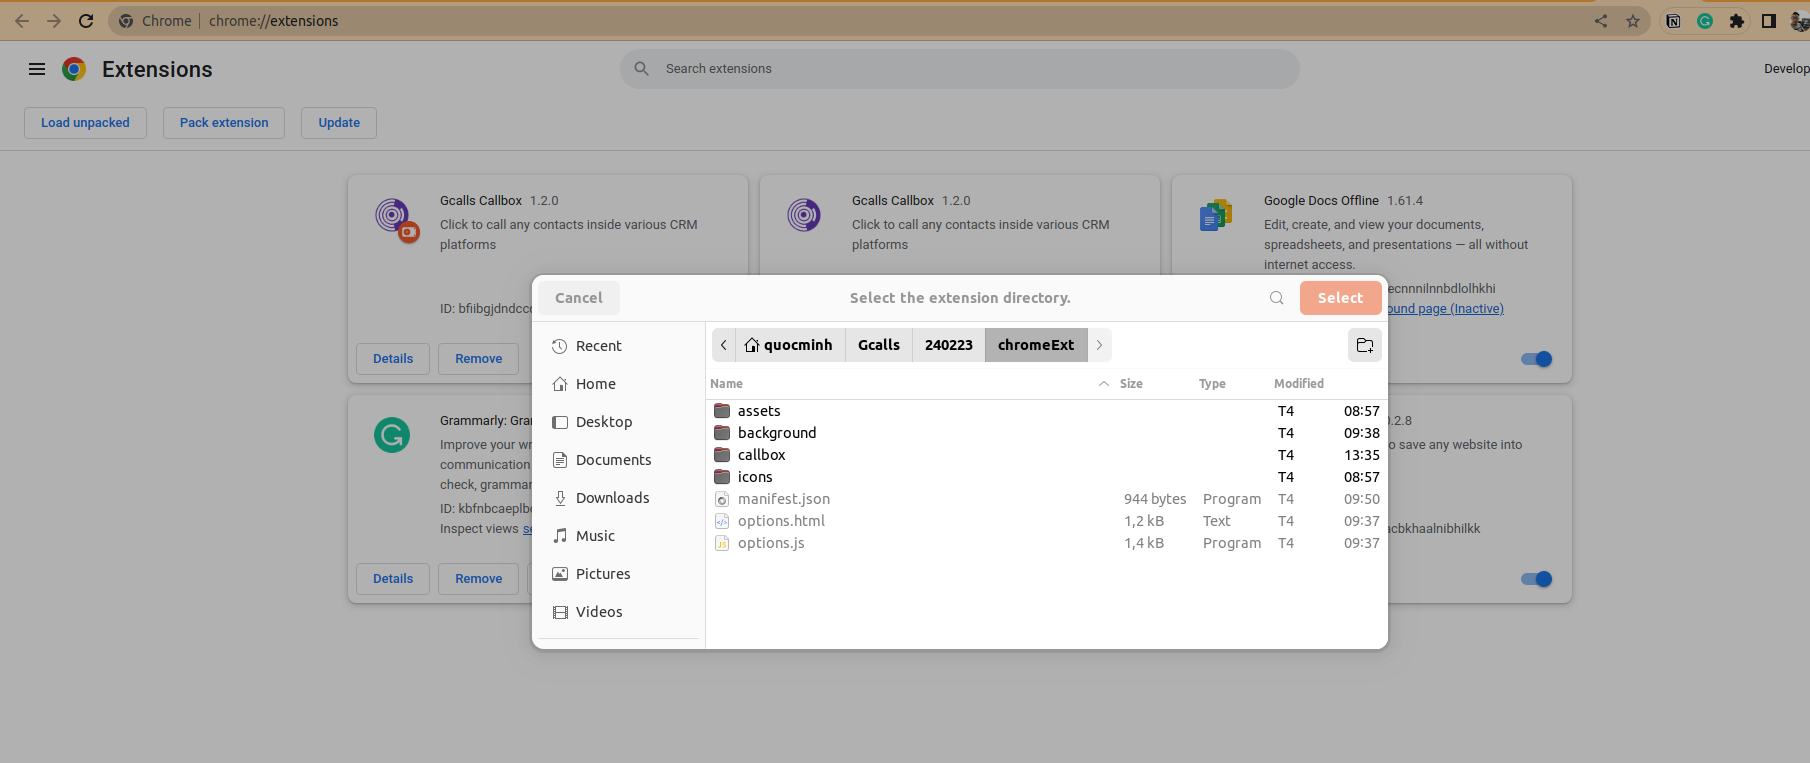Go to Gcalls path breadcrumb

coord(878,345)
